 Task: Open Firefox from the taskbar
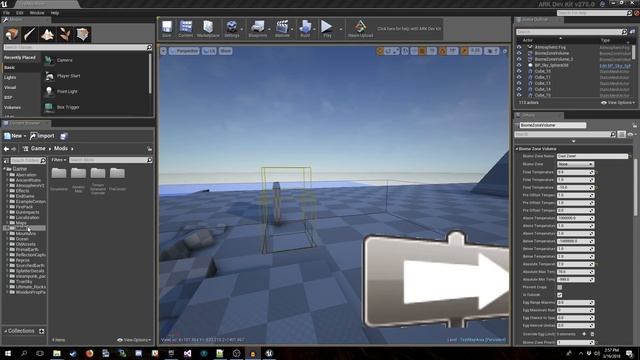pos(89,353)
